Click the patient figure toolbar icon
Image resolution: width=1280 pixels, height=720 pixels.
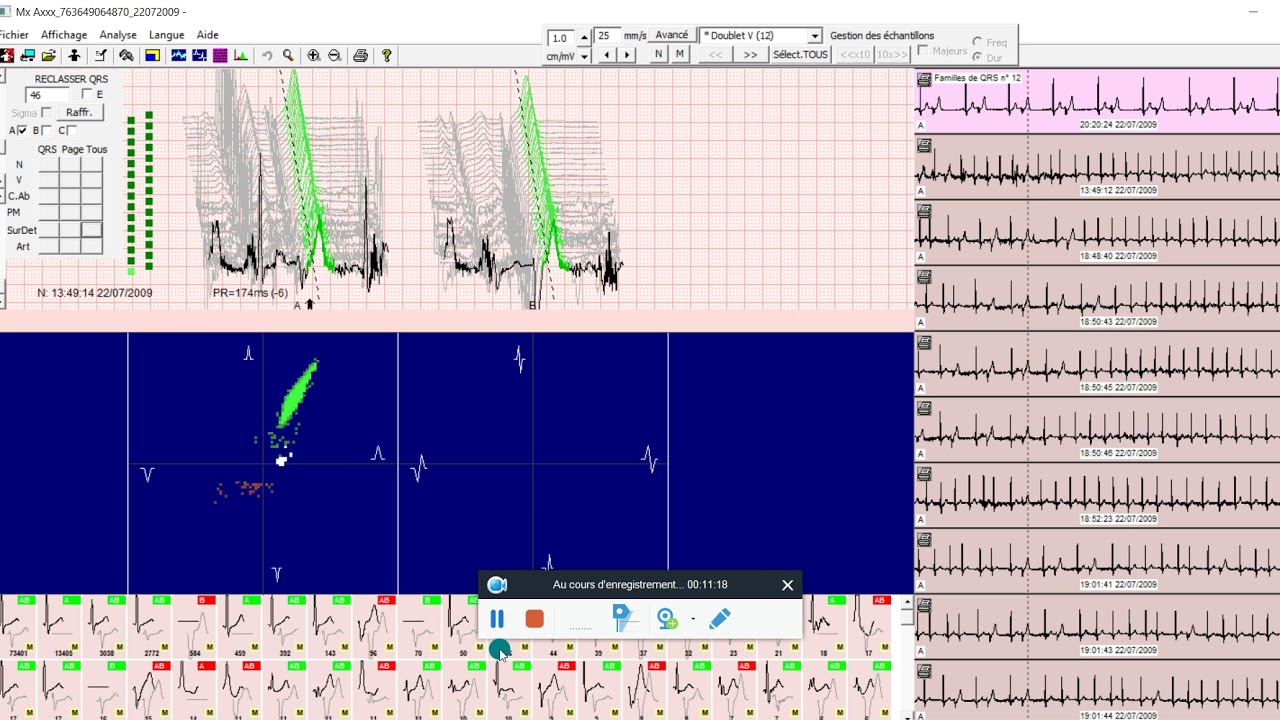tap(74, 55)
